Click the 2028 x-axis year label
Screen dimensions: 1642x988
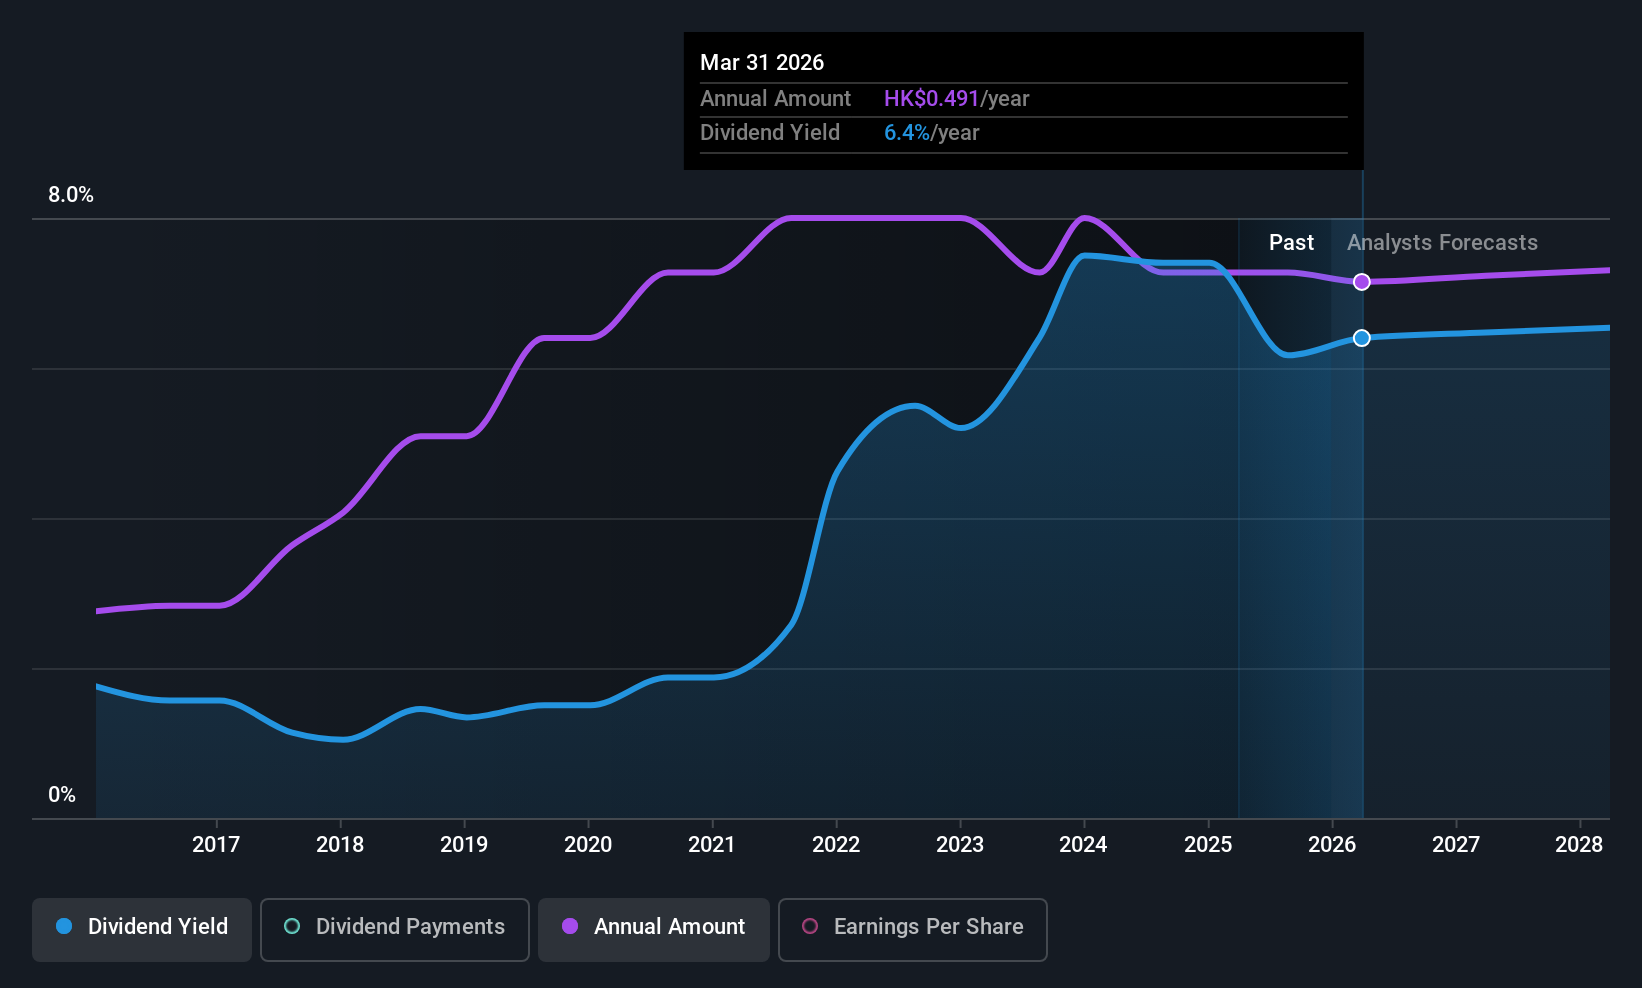click(x=1579, y=844)
